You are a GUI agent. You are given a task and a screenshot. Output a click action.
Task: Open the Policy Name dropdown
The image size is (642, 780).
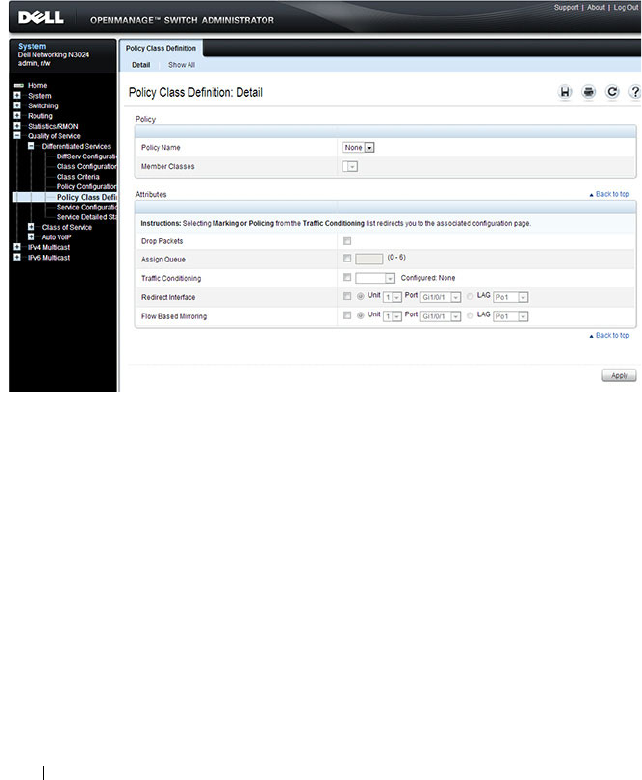358,148
